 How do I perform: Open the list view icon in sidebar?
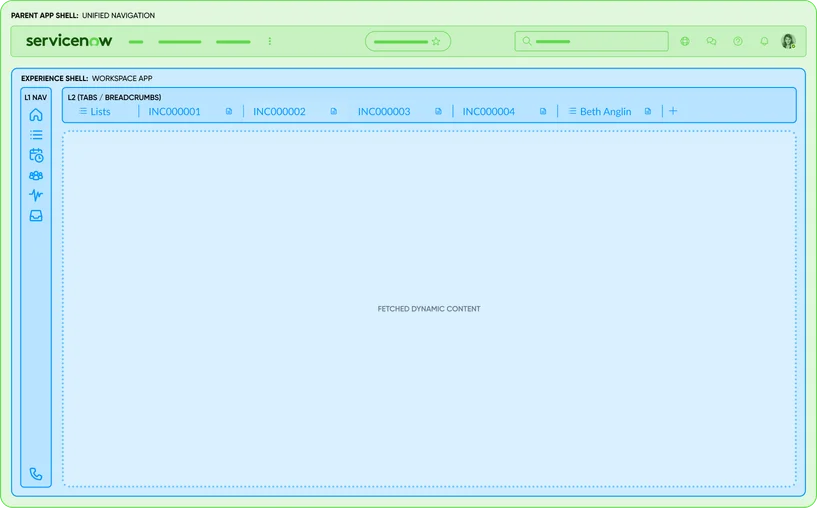(36, 135)
